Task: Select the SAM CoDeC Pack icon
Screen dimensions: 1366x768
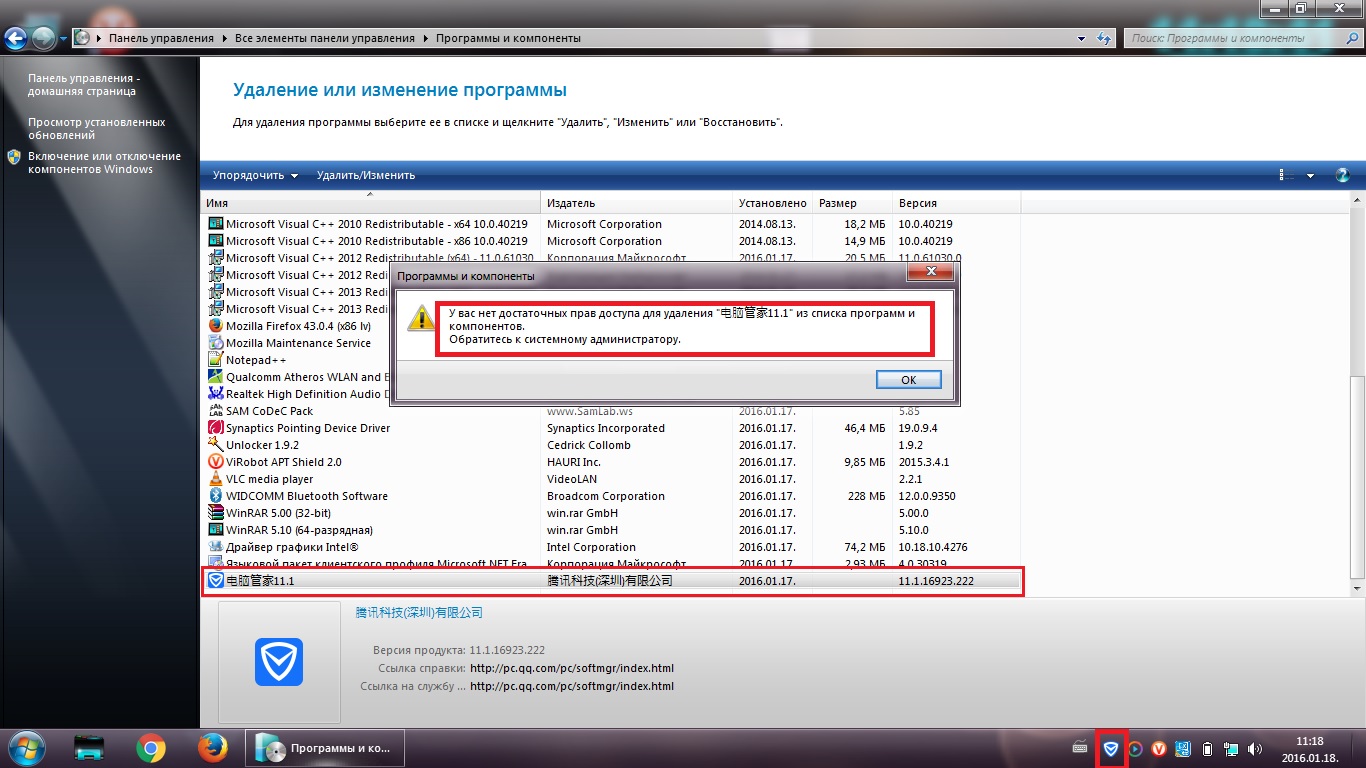Action: [x=215, y=411]
